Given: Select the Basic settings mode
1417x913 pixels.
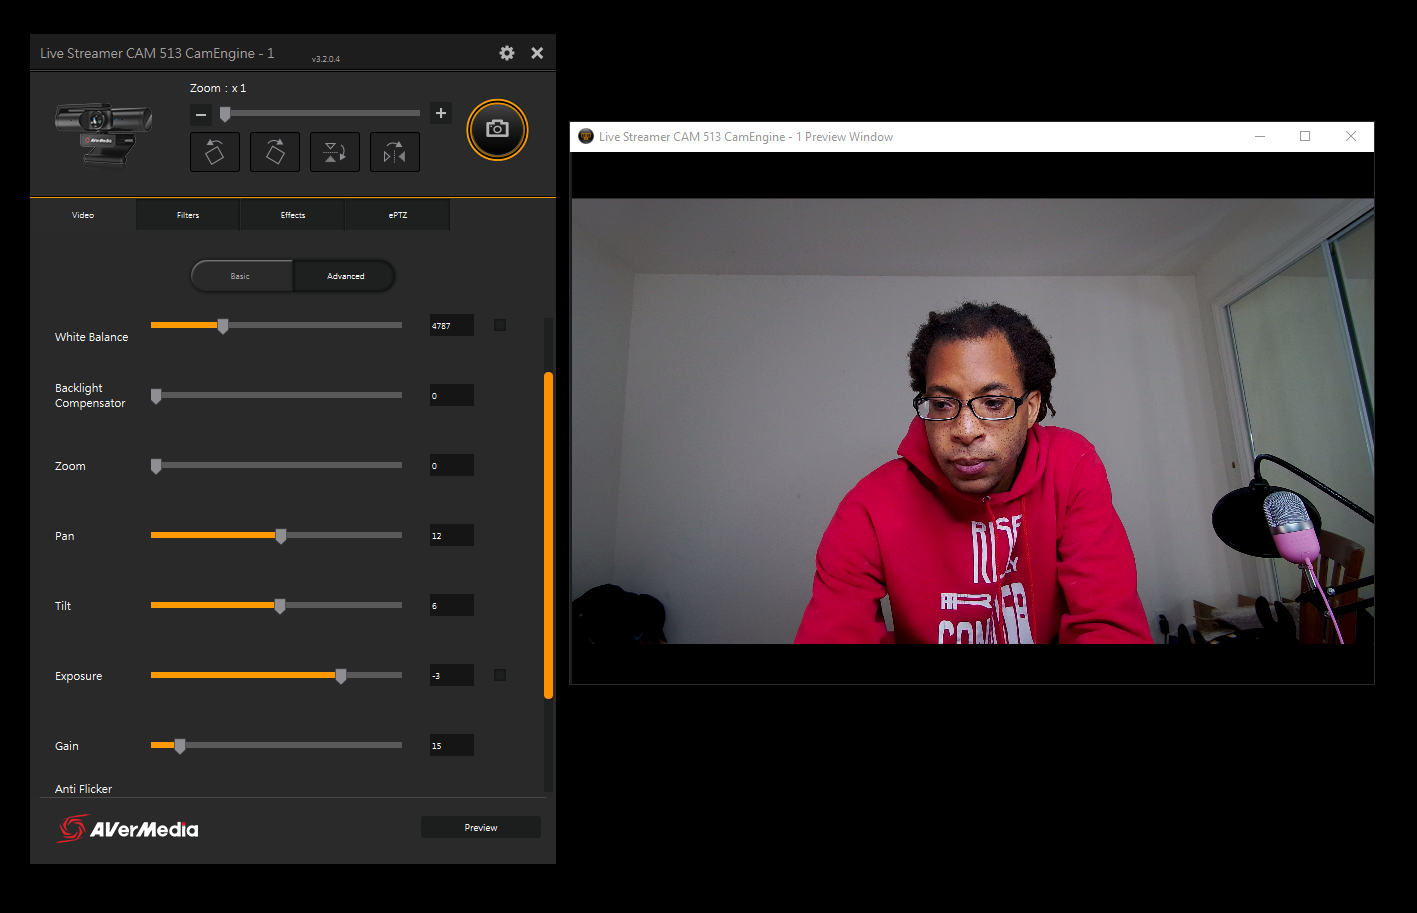Looking at the screenshot, I should 241,276.
